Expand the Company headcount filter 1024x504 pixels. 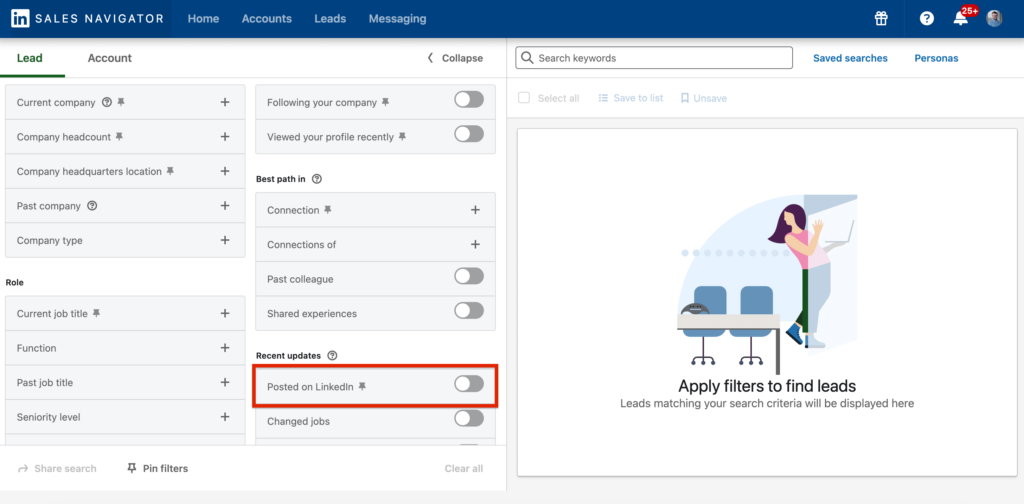coord(225,137)
